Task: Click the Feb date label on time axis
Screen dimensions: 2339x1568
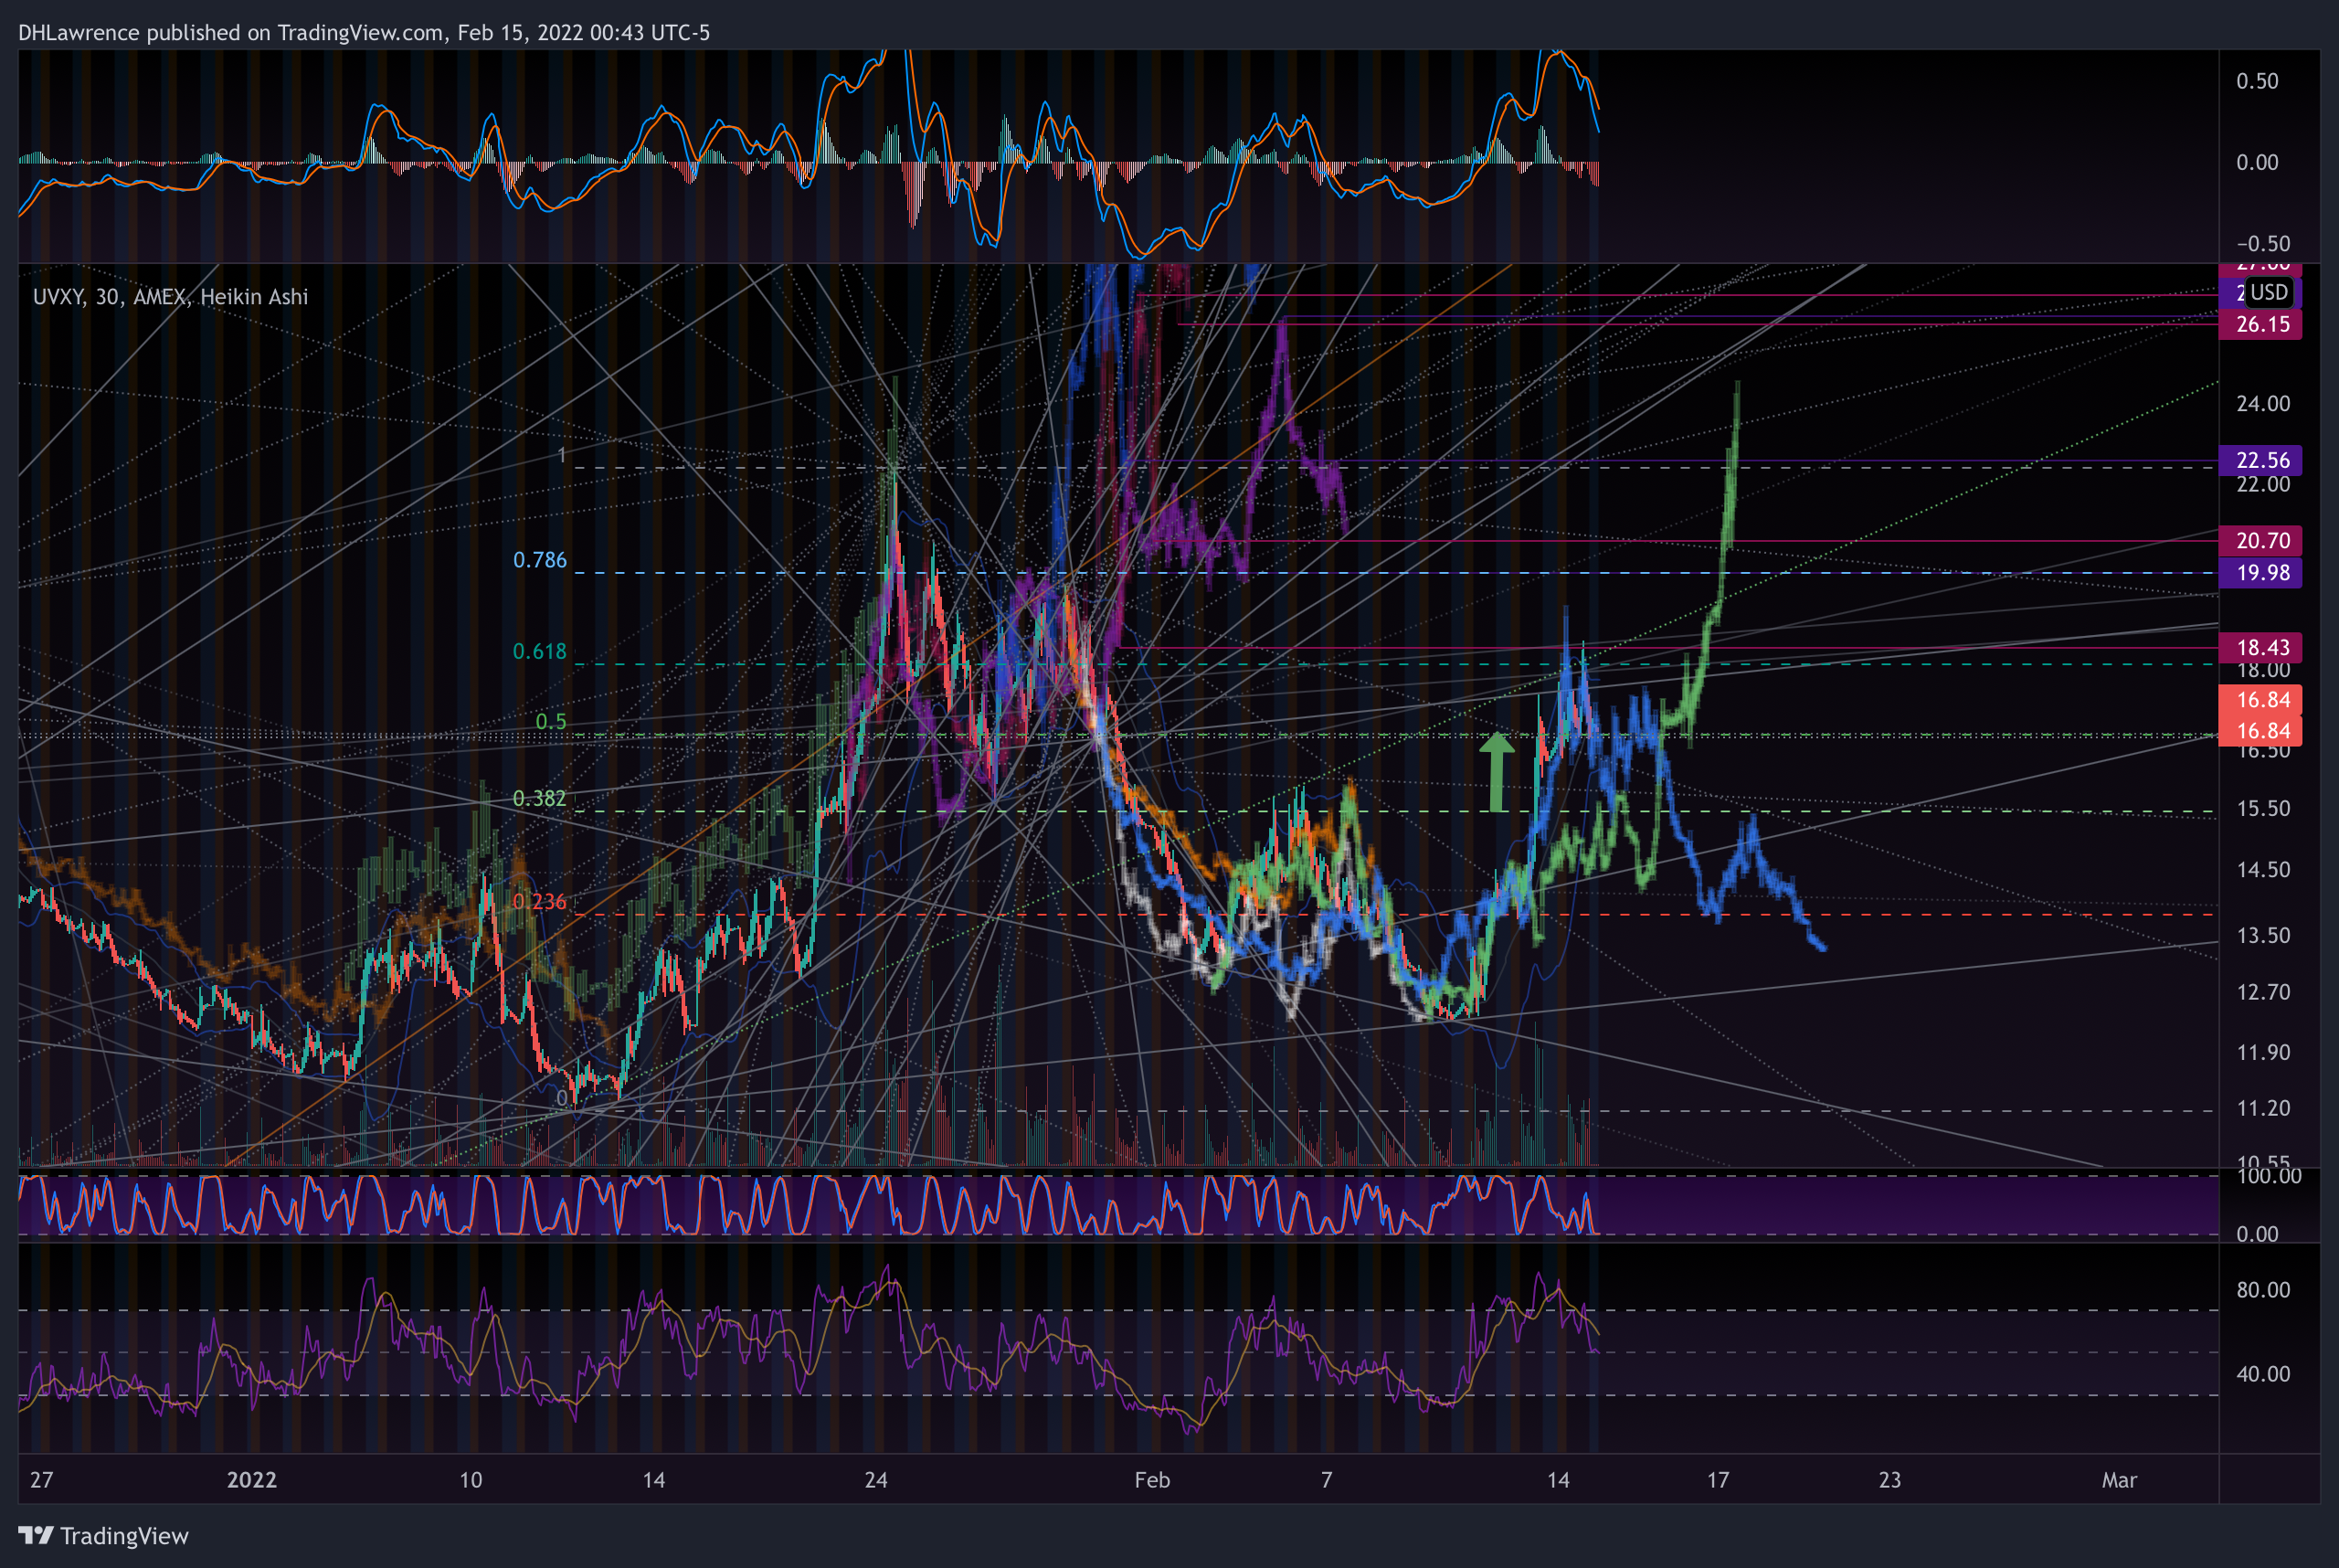Action: pos(1152,1480)
